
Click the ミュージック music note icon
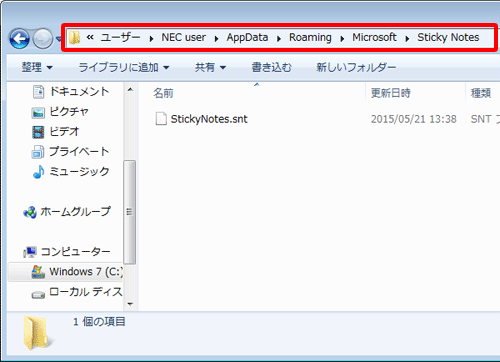[x=39, y=172]
